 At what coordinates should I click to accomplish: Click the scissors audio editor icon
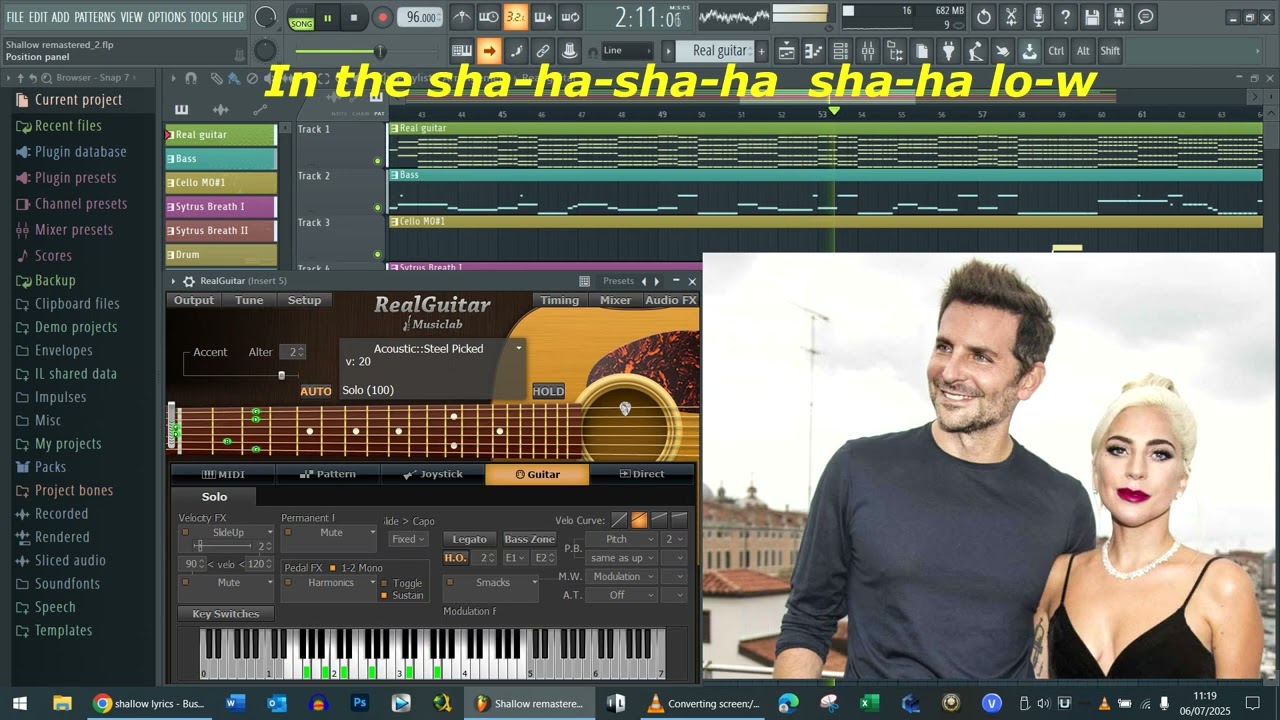tap(1011, 17)
